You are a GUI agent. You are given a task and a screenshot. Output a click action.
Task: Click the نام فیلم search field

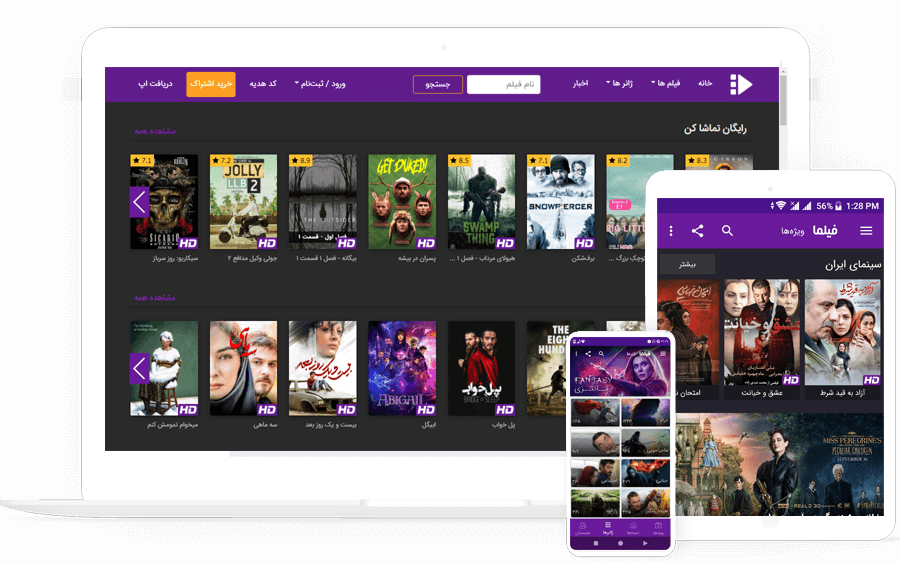(503, 84)
